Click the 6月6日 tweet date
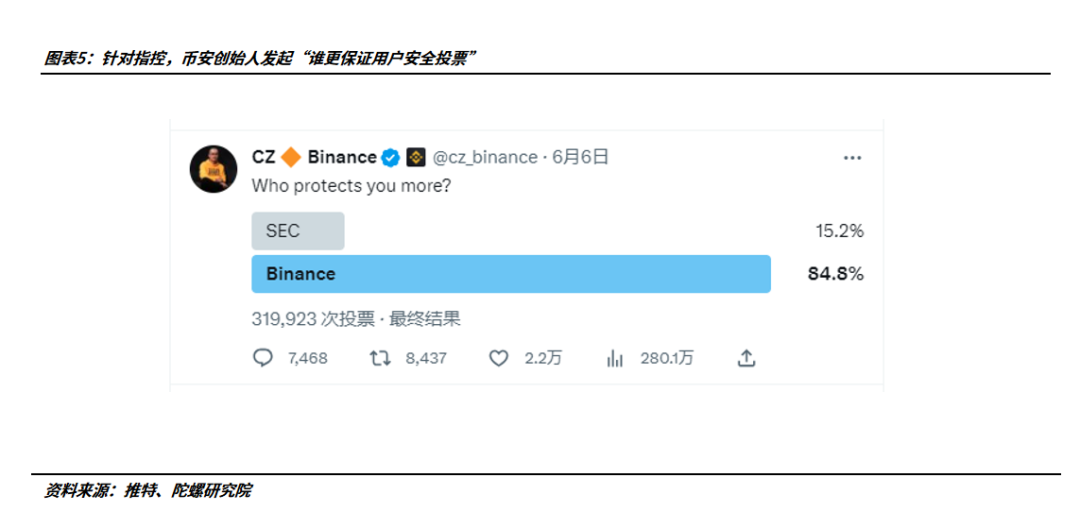The width and height of the screenshot is (1080, 512). [x=580, y=157]
